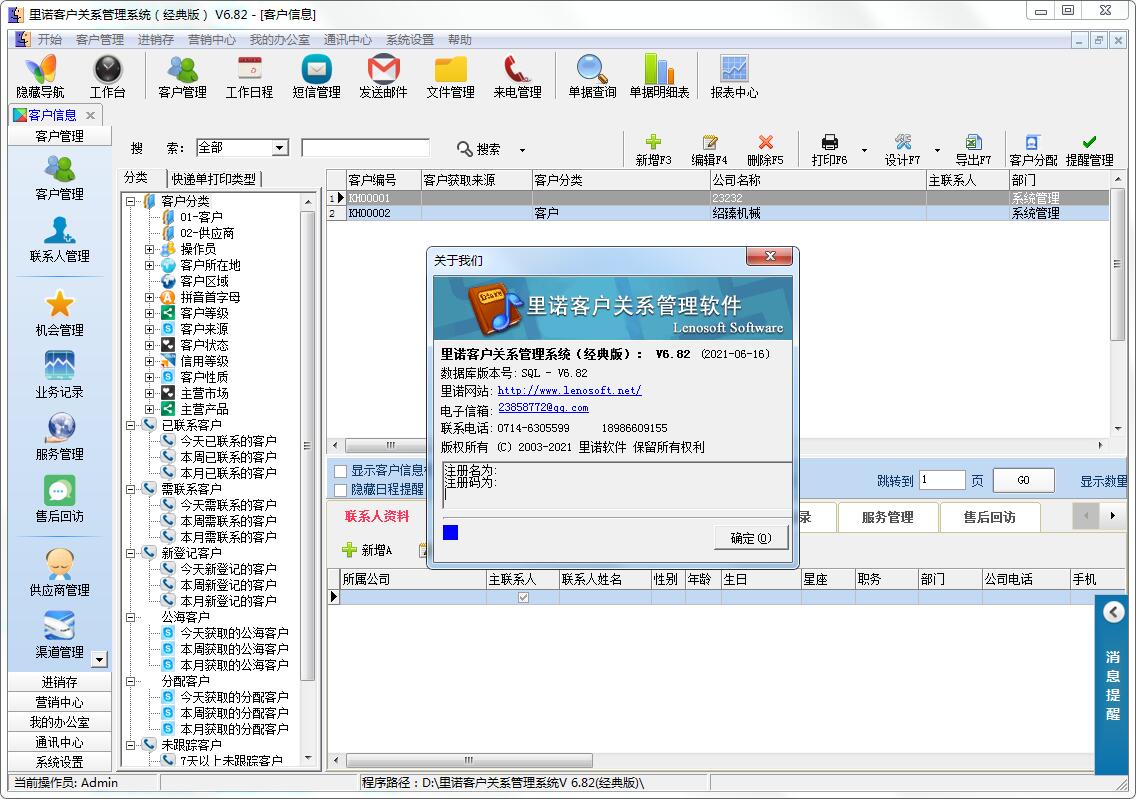Expand the 拼音首字母 tree node

(149, 297)
